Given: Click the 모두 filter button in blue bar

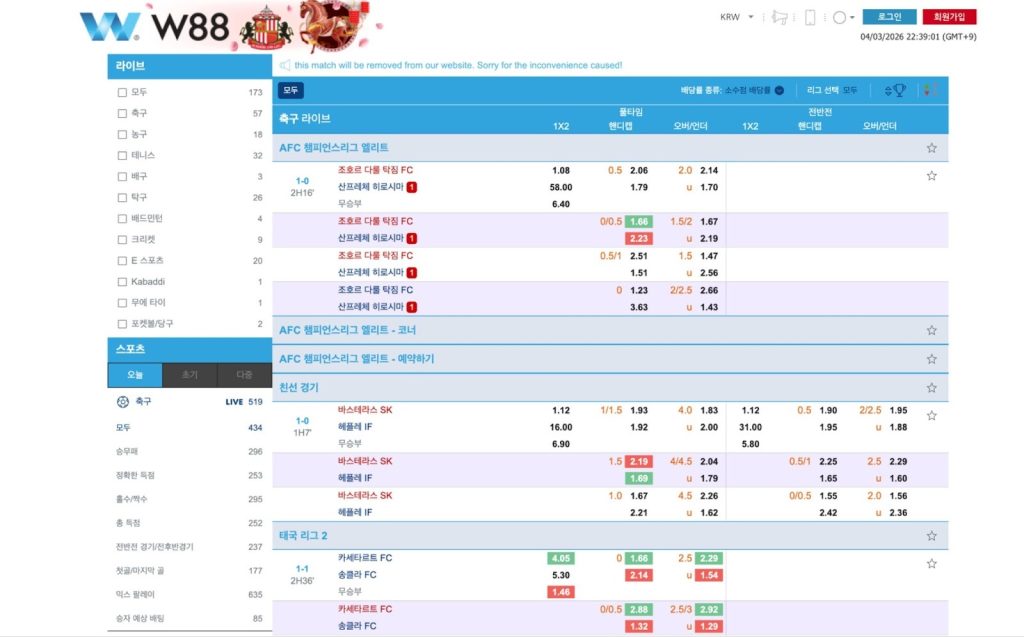Looking at the screenshot, I should click(291, 90).
